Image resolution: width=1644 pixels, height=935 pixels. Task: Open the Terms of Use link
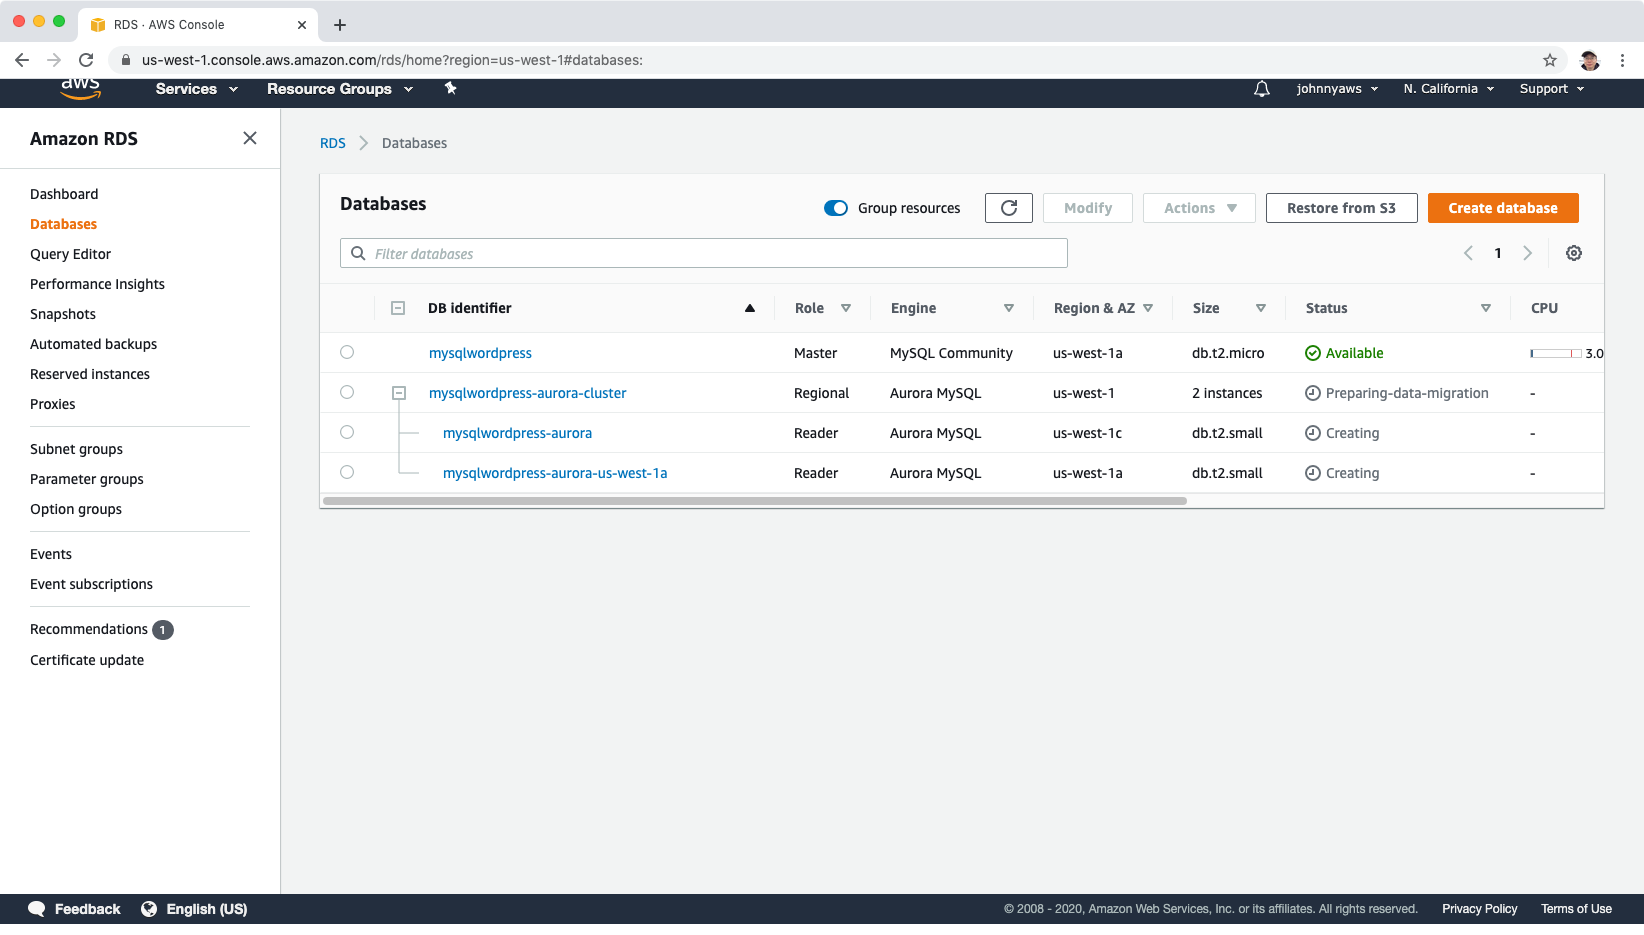tap(1576, 909)
